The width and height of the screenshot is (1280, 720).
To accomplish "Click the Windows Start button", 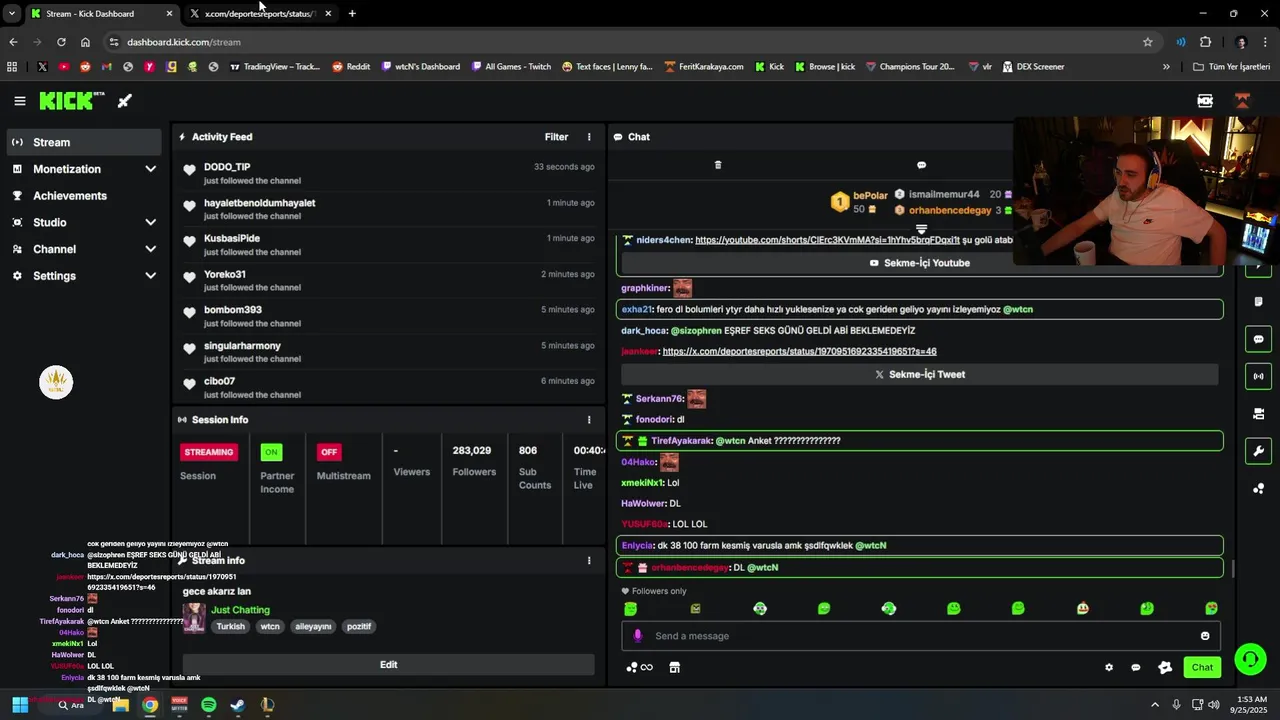I will [x=19, y=705].
